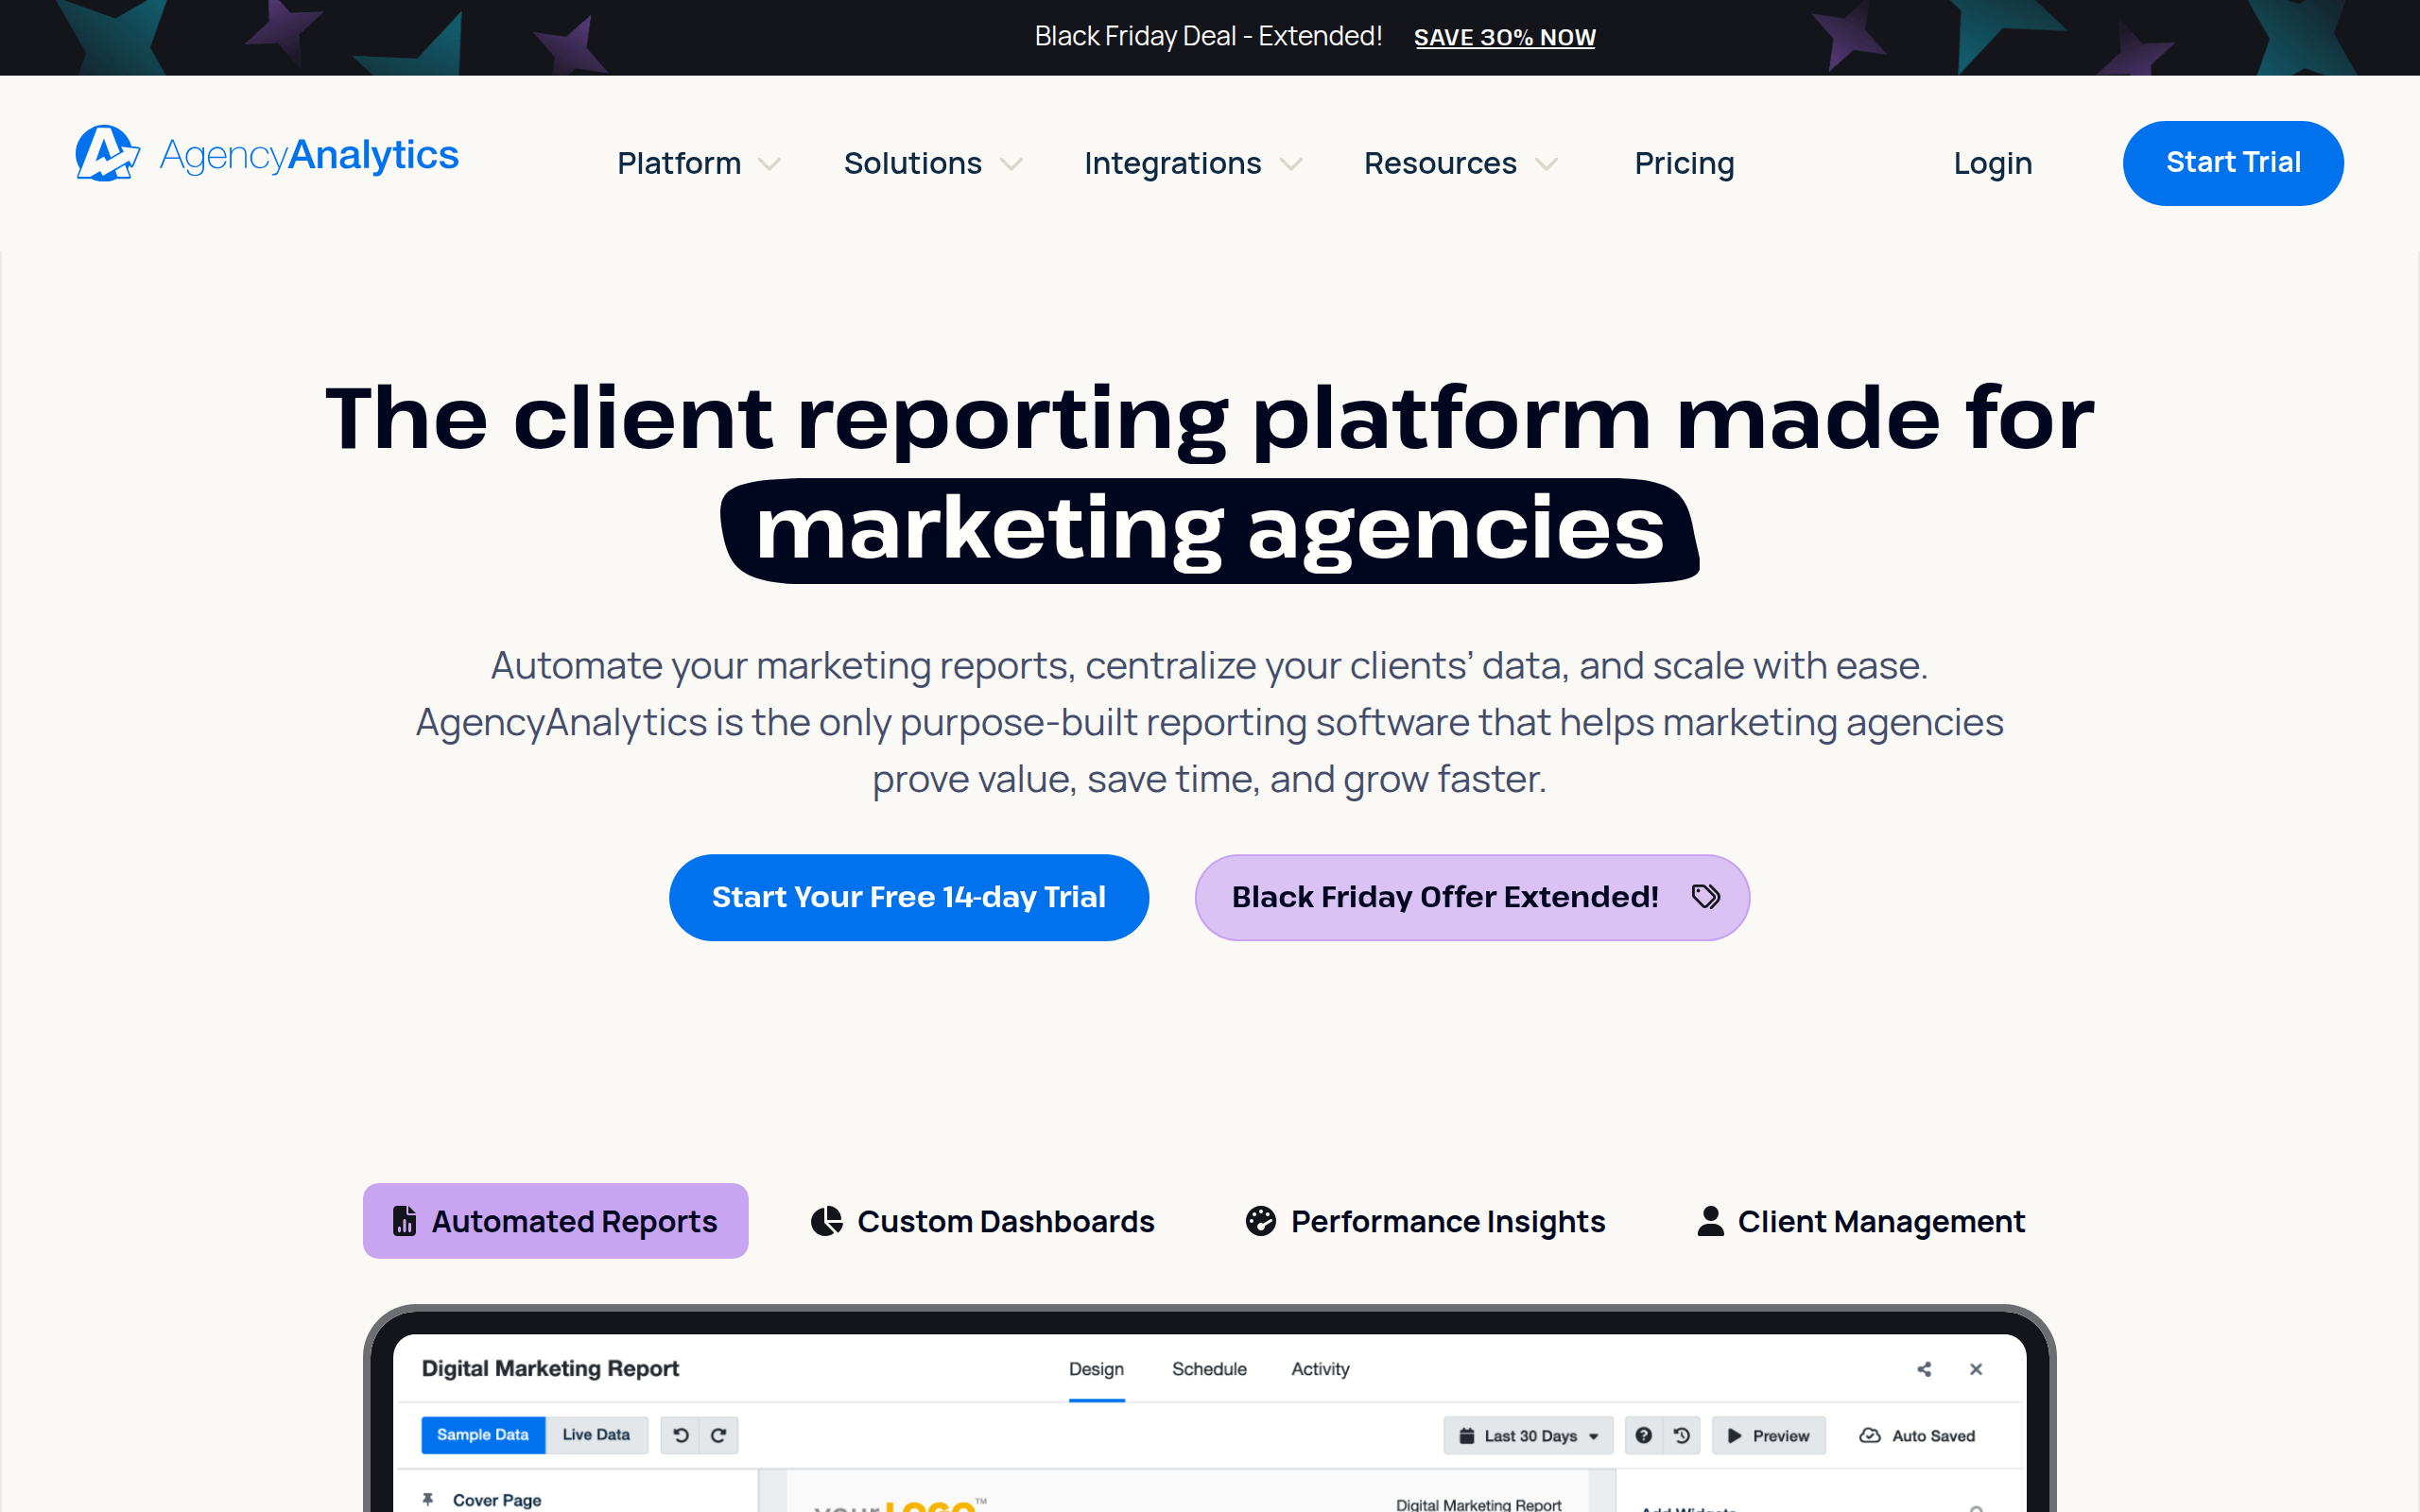This screenshot has height=1512, width=2420.
Task: Click the history clock icon
Action: click(1682, 1435)
